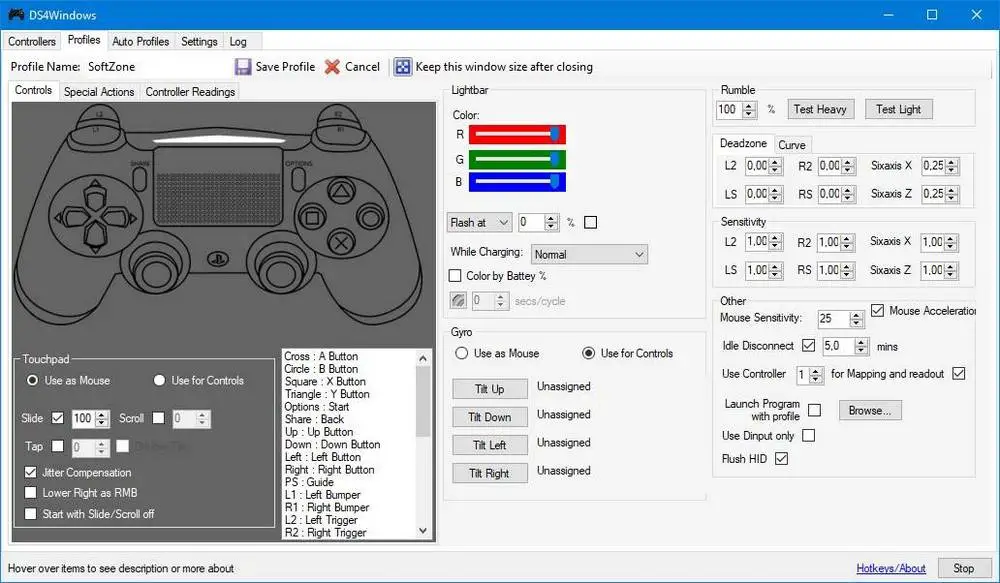
Task: Click the Share button on the controller image
Action: (140, 179)
